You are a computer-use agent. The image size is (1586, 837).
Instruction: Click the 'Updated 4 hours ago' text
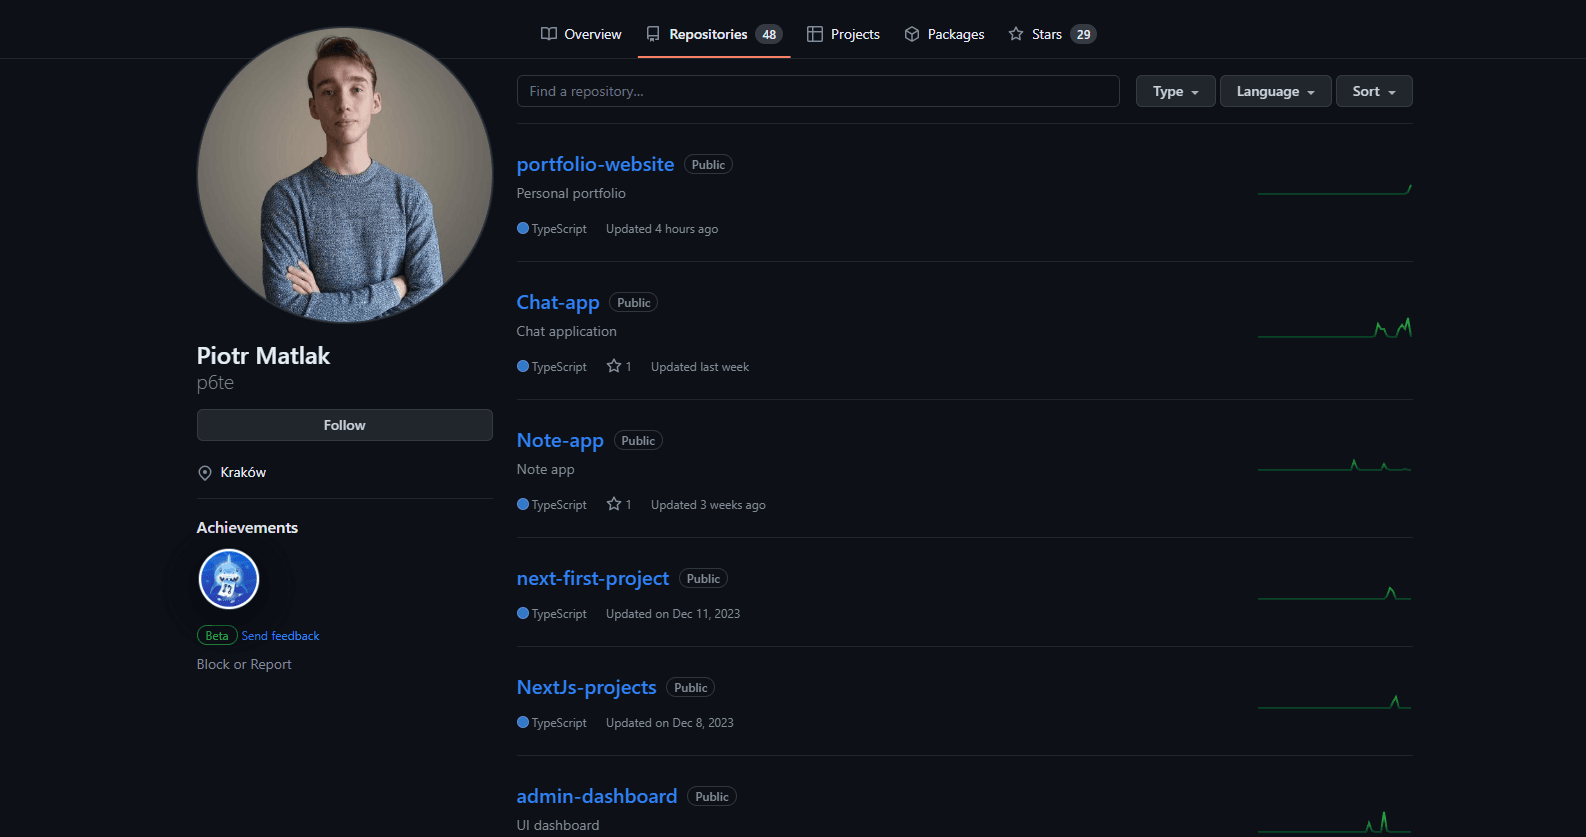[x=662, y=229]
